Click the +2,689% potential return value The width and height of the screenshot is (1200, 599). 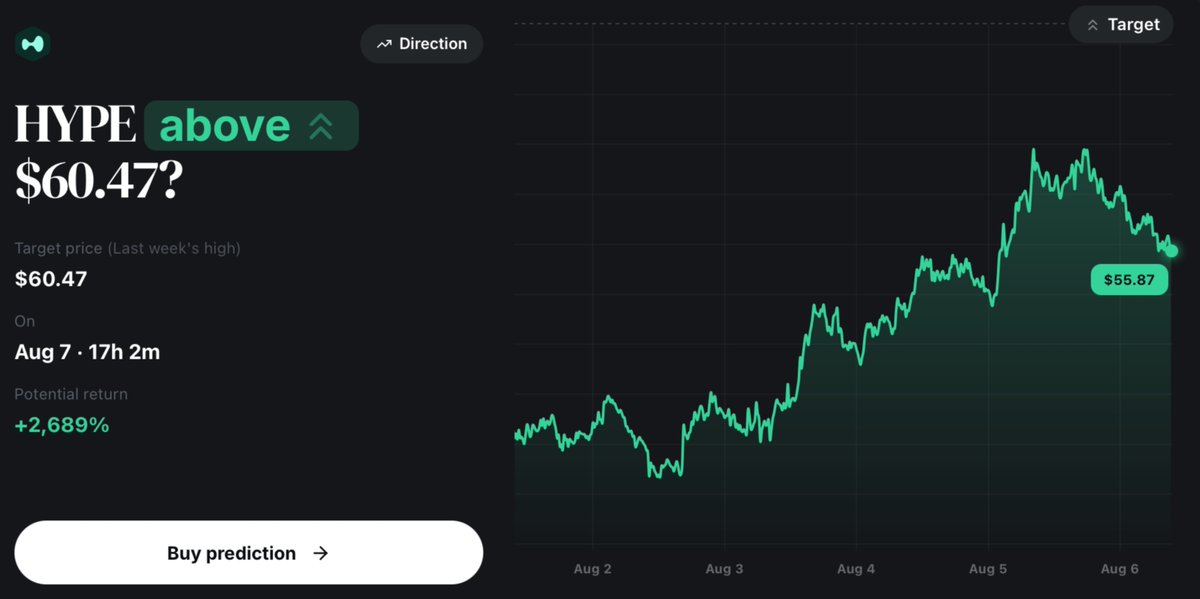[x=62, y=425]
